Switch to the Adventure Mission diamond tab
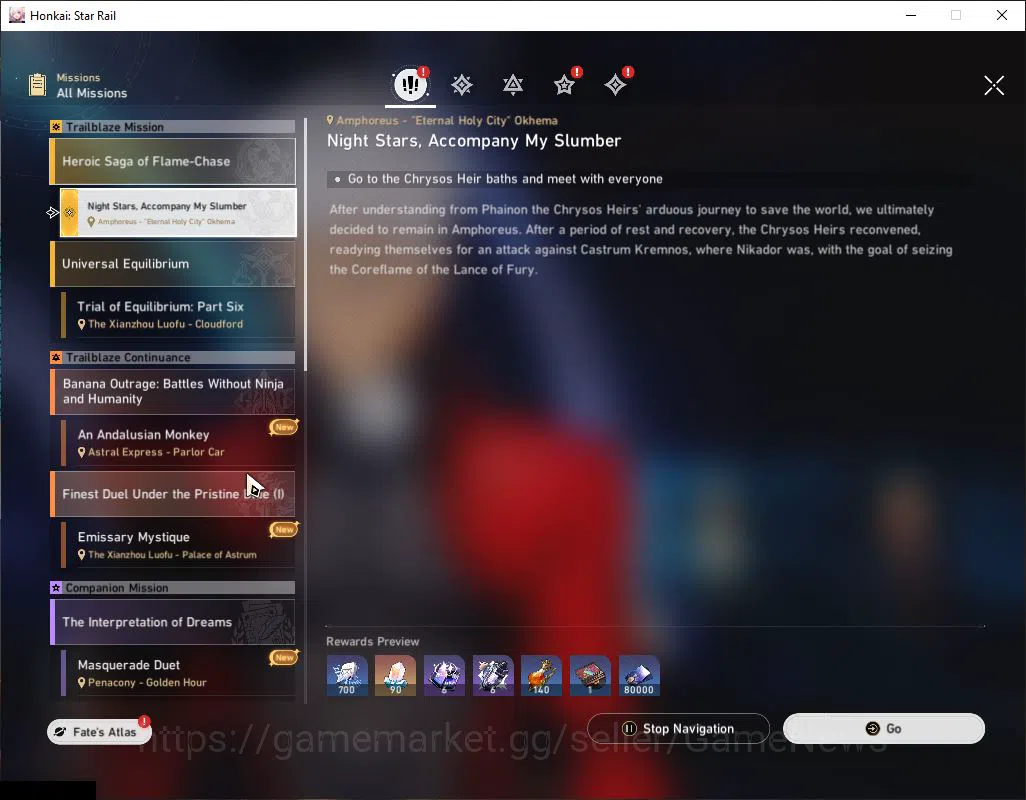1026x800 pixels. (615, 85)
